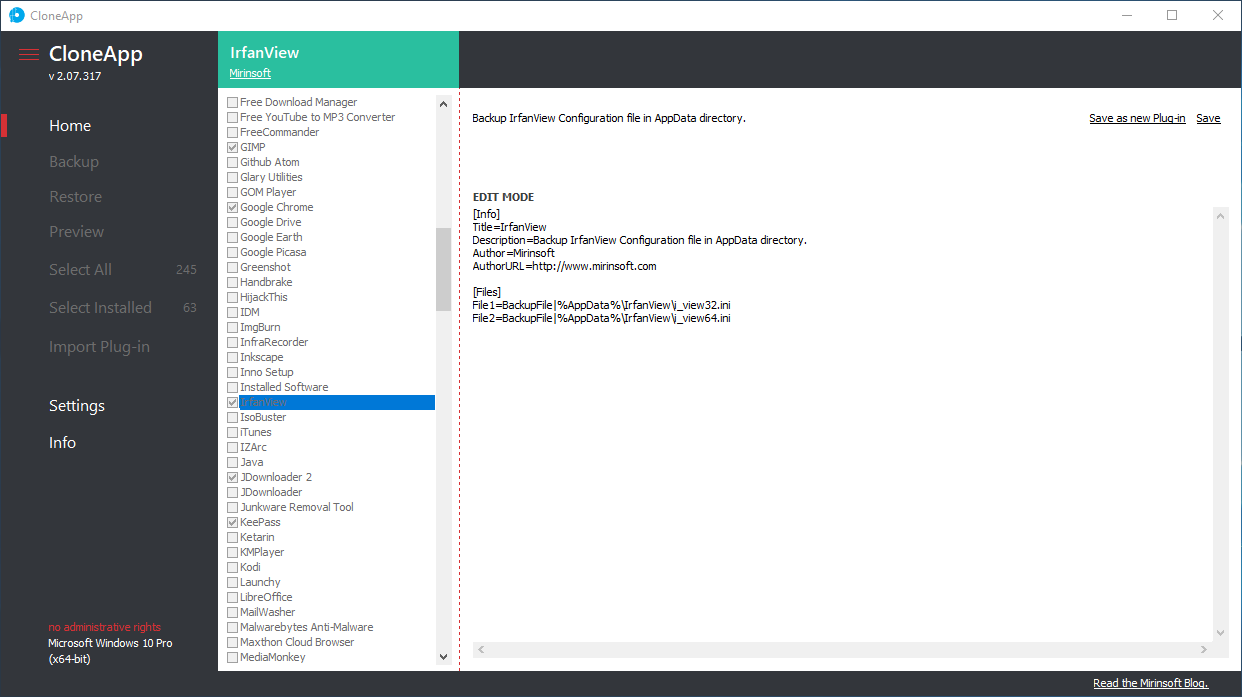Select MailWasher entry
The height and width of the screenshot is (697, 1242).
click(268, 612)
